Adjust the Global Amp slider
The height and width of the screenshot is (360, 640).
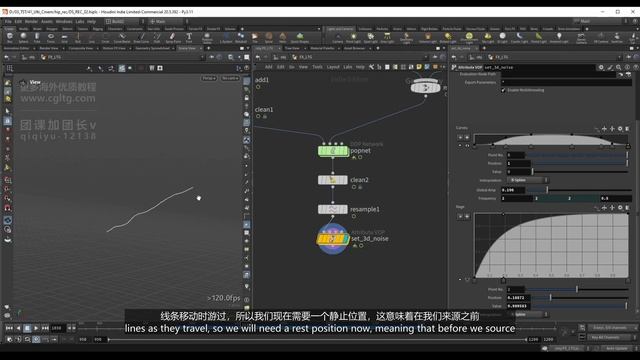[579, 190]
